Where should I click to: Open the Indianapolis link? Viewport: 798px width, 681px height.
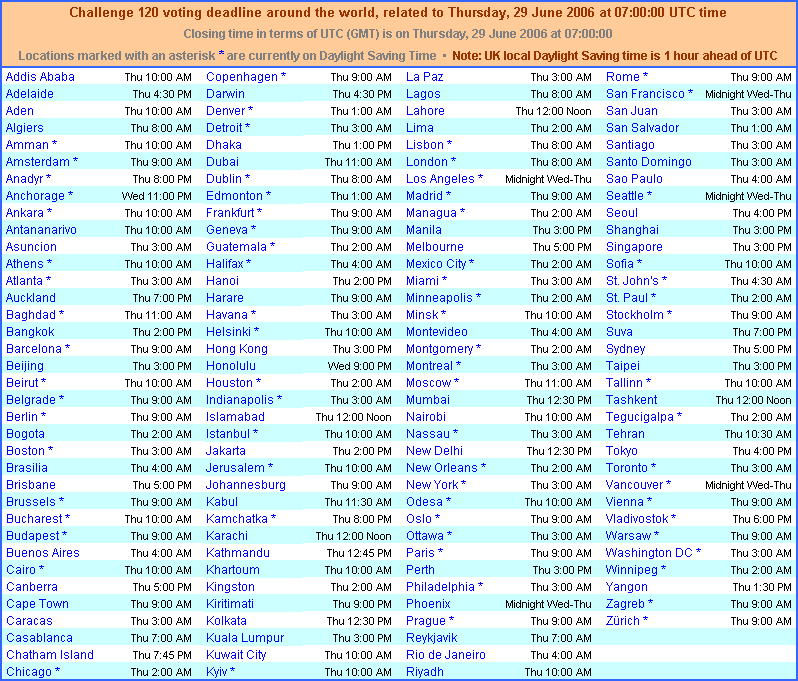240,400
